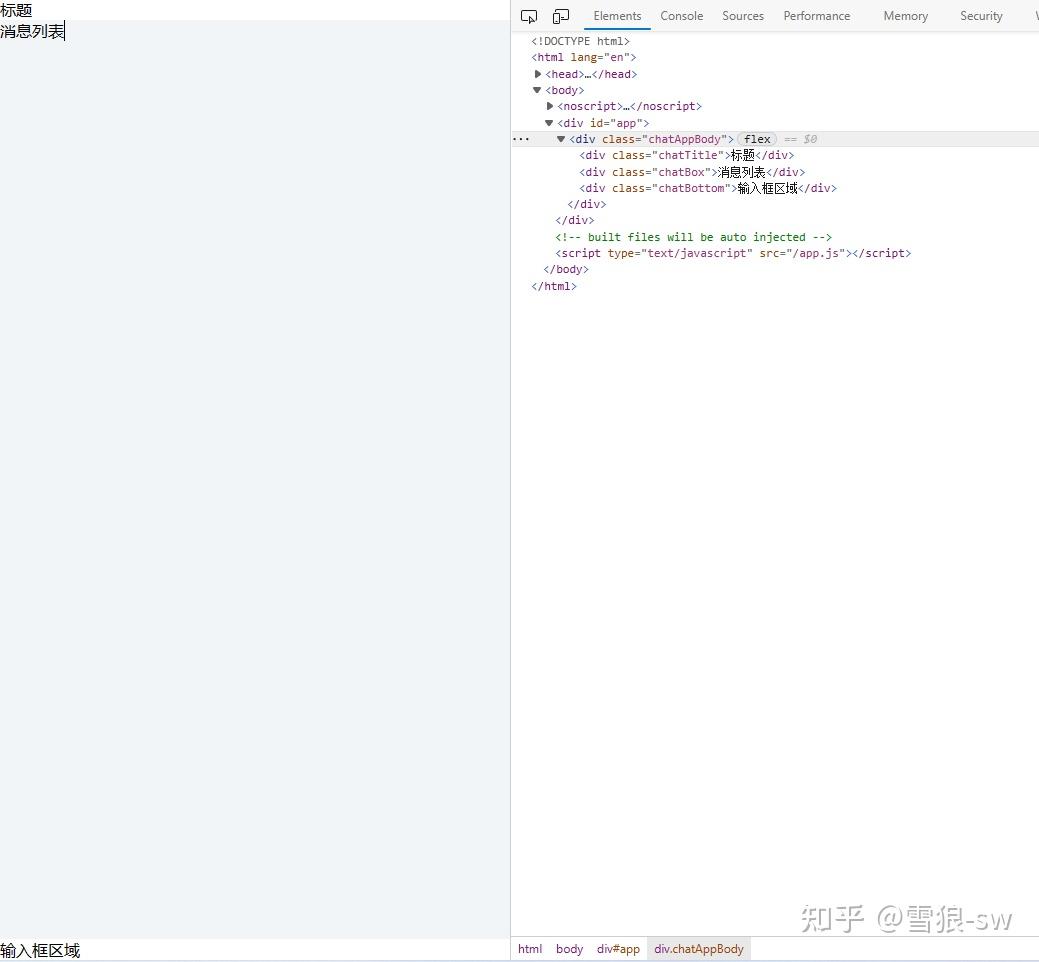Click the more actions ellipsis beside highlighted node

(519, 138)
